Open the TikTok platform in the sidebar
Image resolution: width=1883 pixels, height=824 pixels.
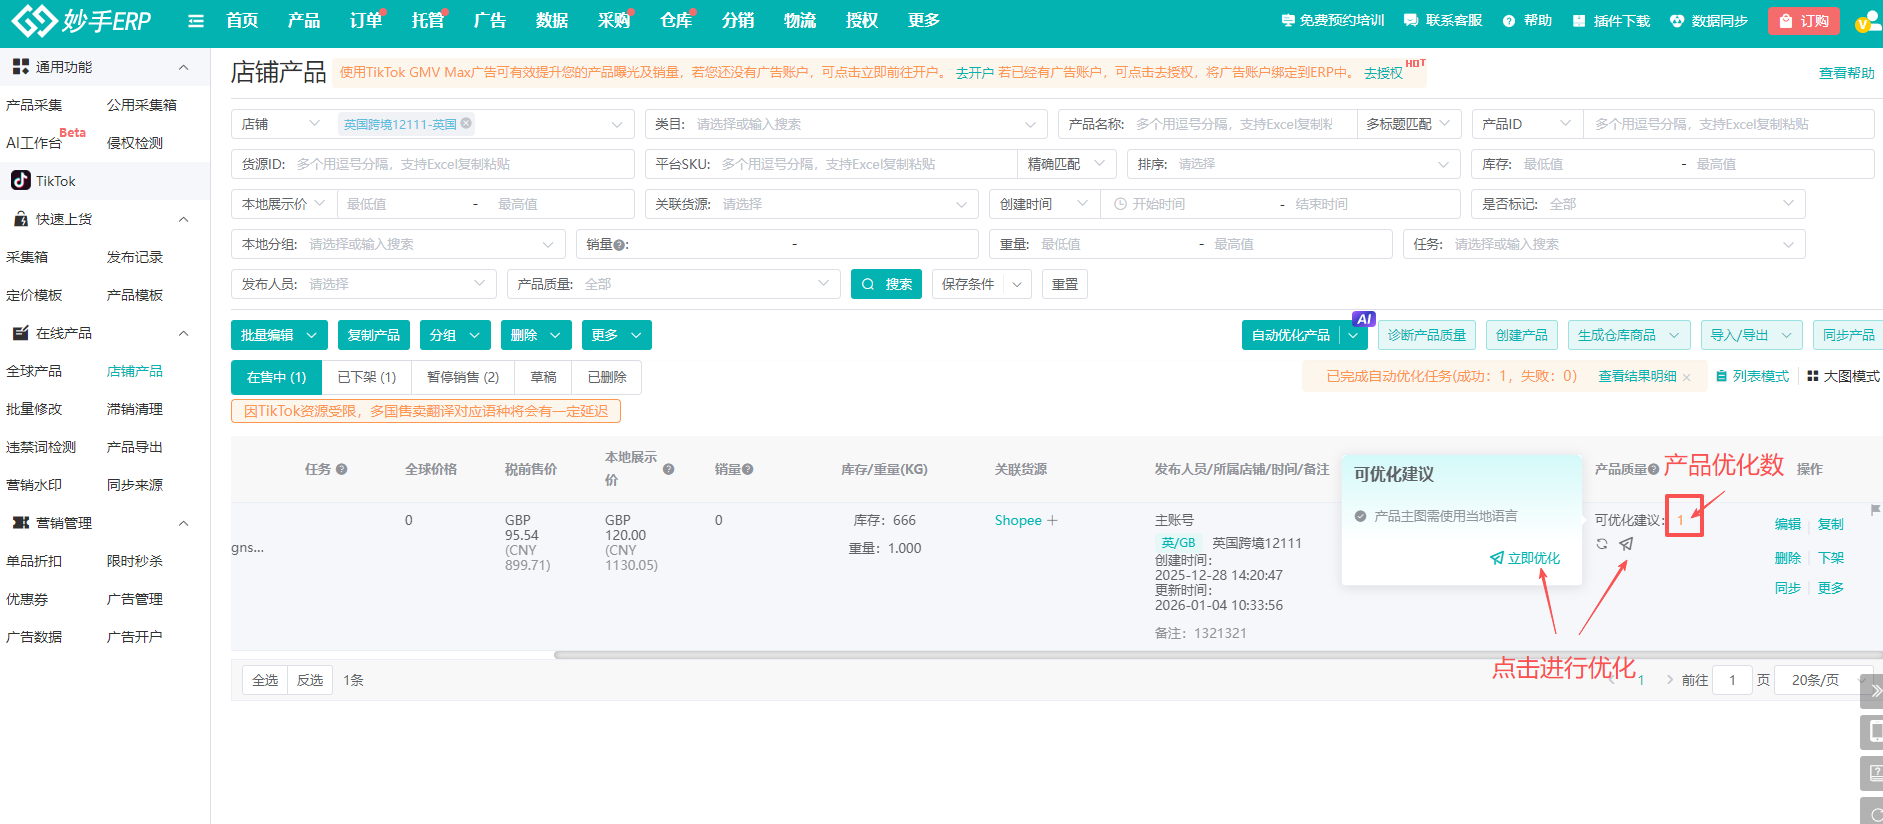(x=55, y=181)
